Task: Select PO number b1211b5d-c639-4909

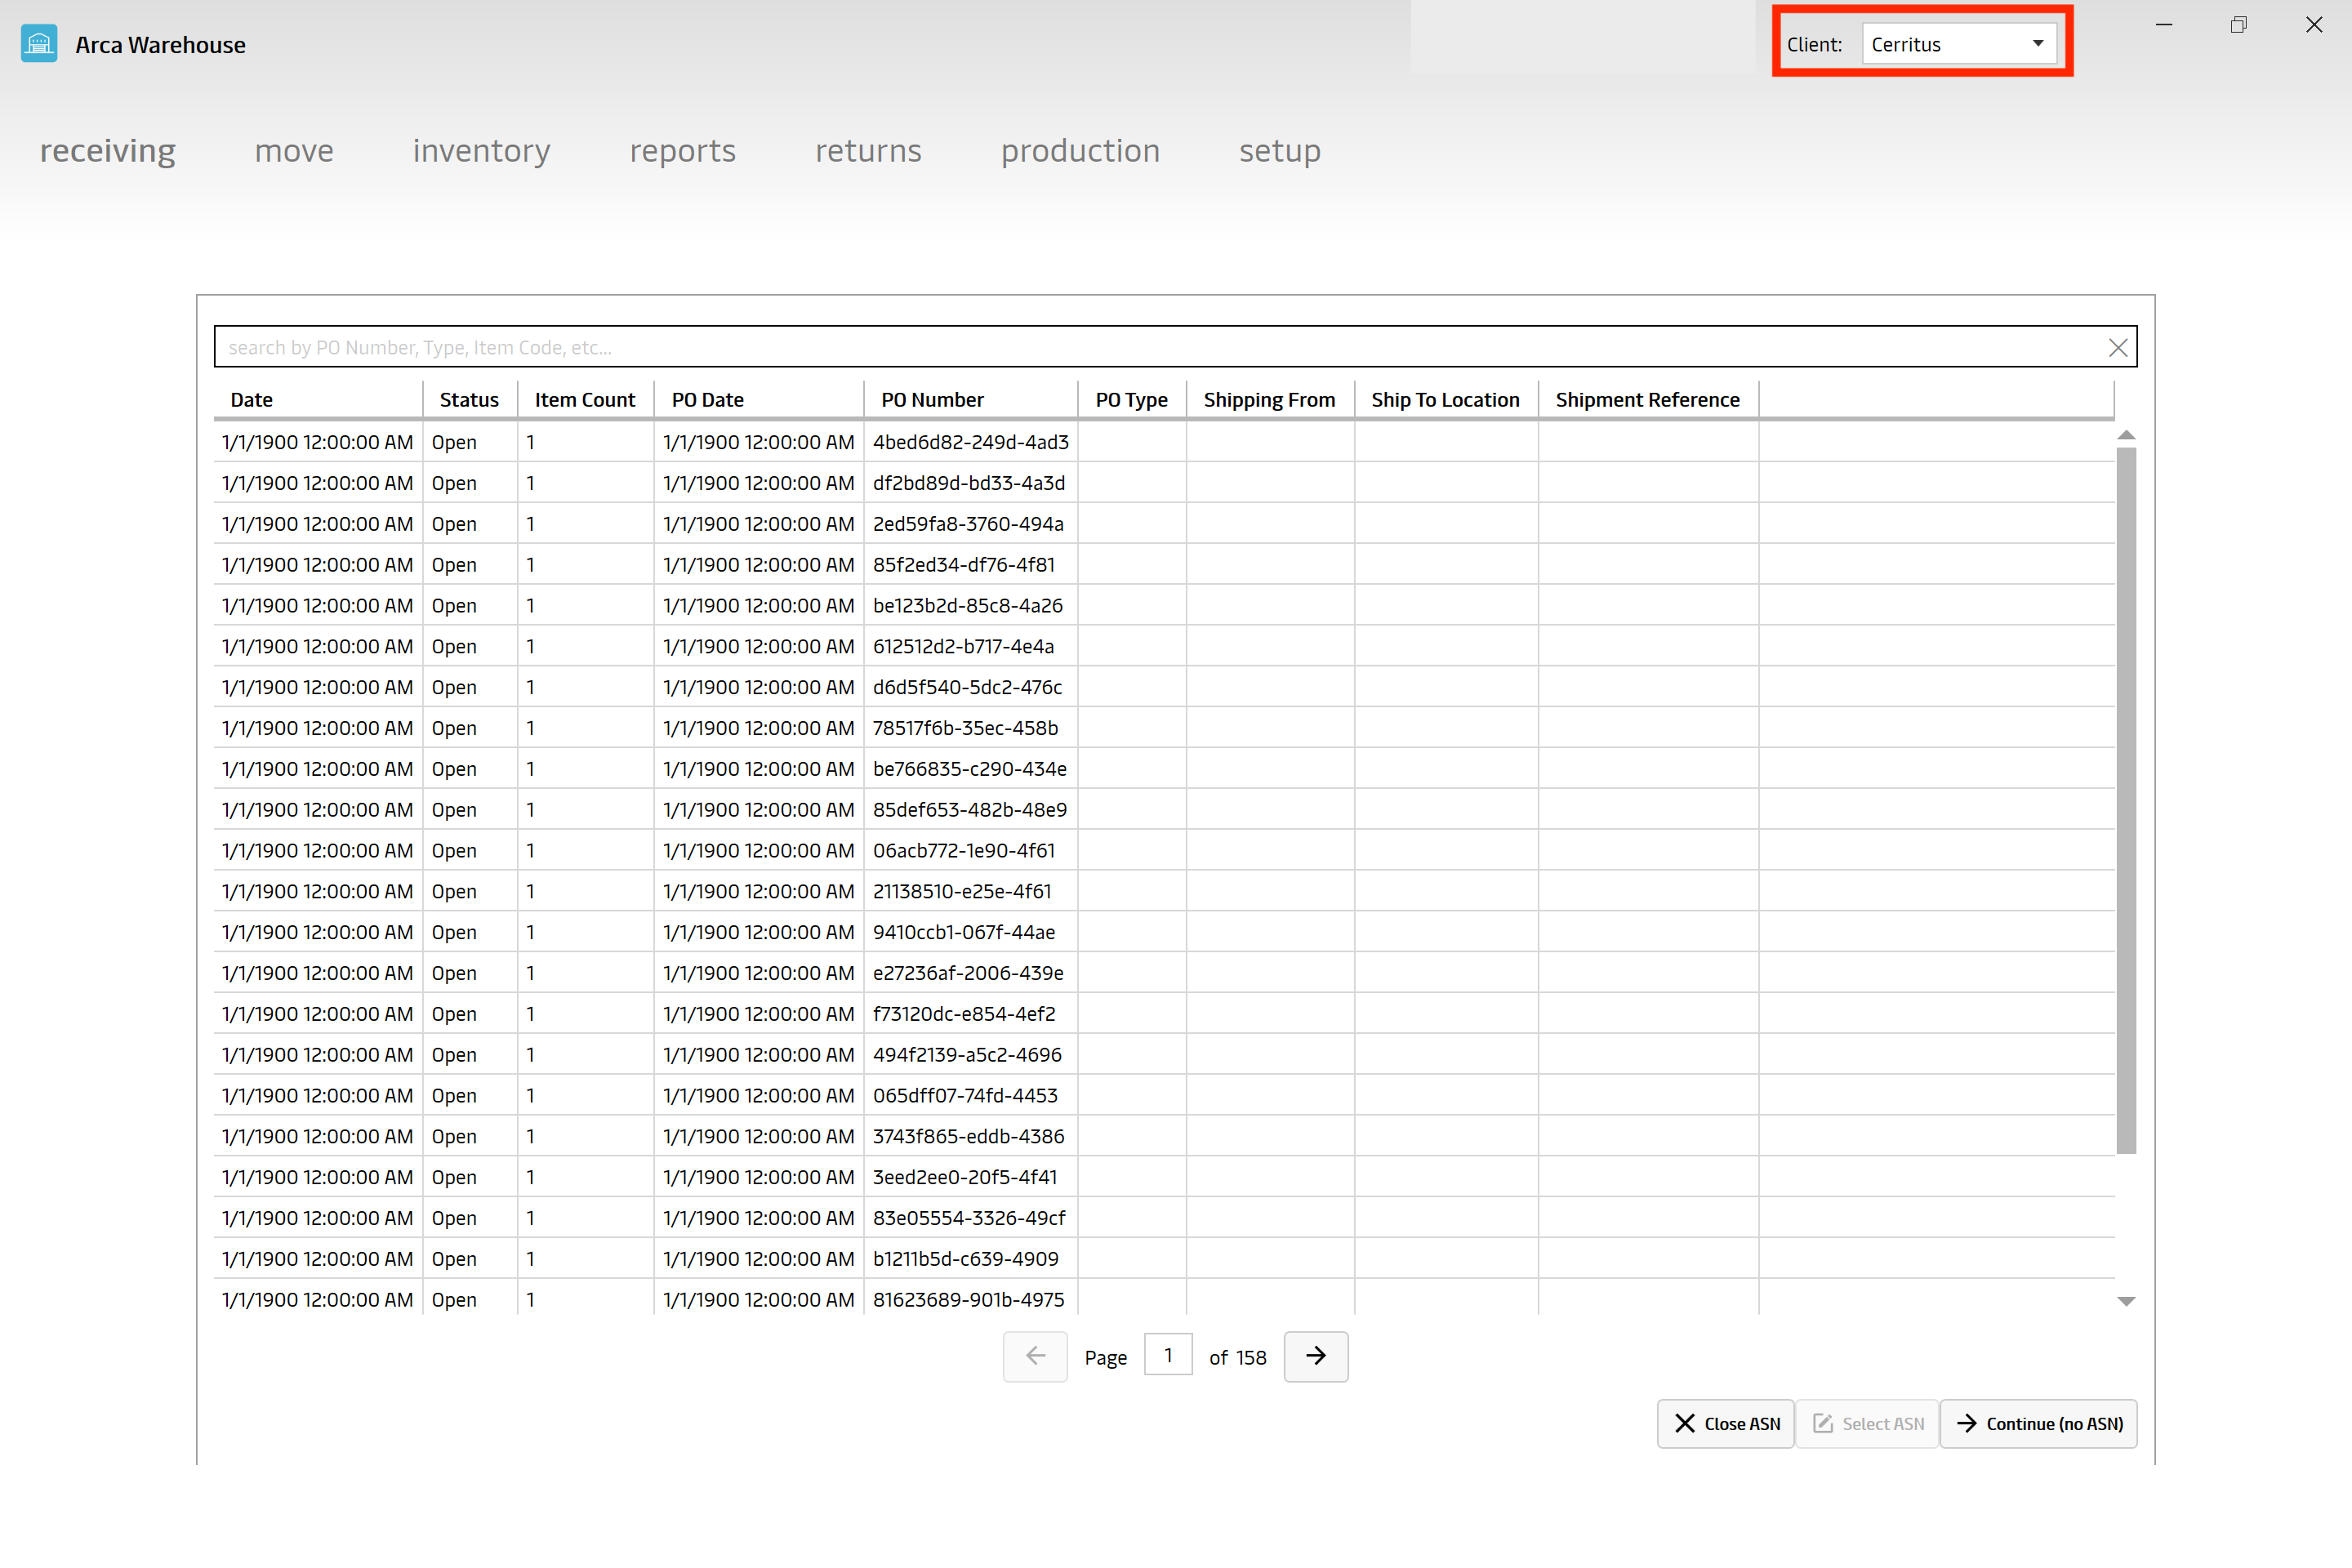Action: click(x=965, y=1259)
